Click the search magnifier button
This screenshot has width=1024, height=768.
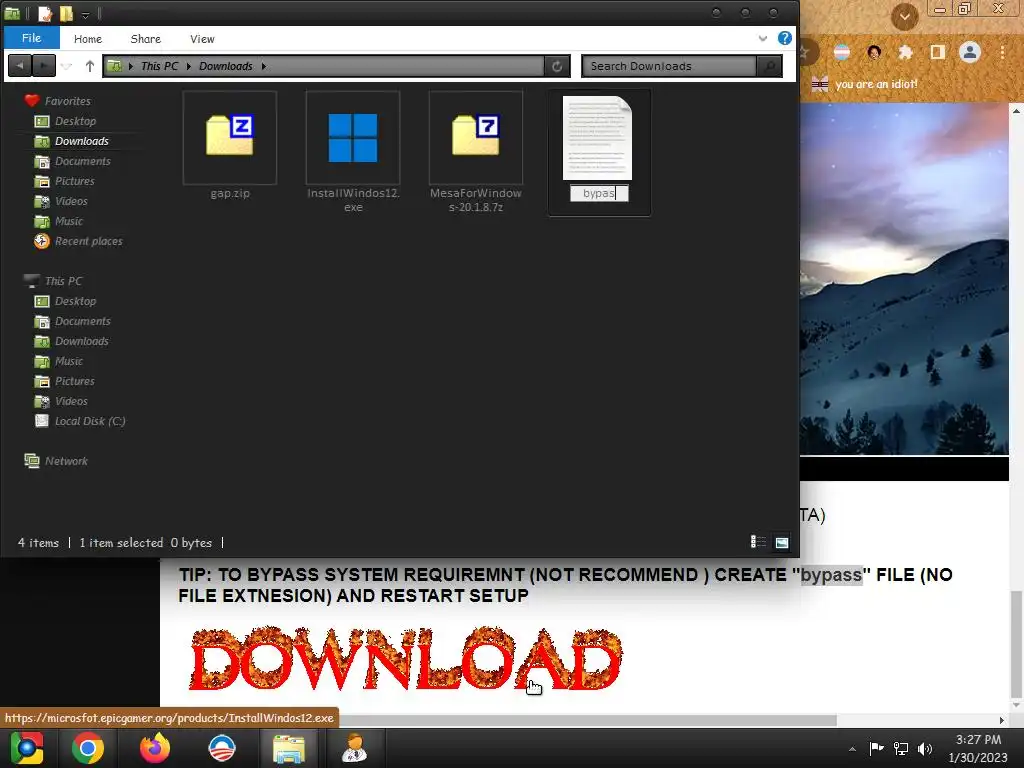[769, 66]
